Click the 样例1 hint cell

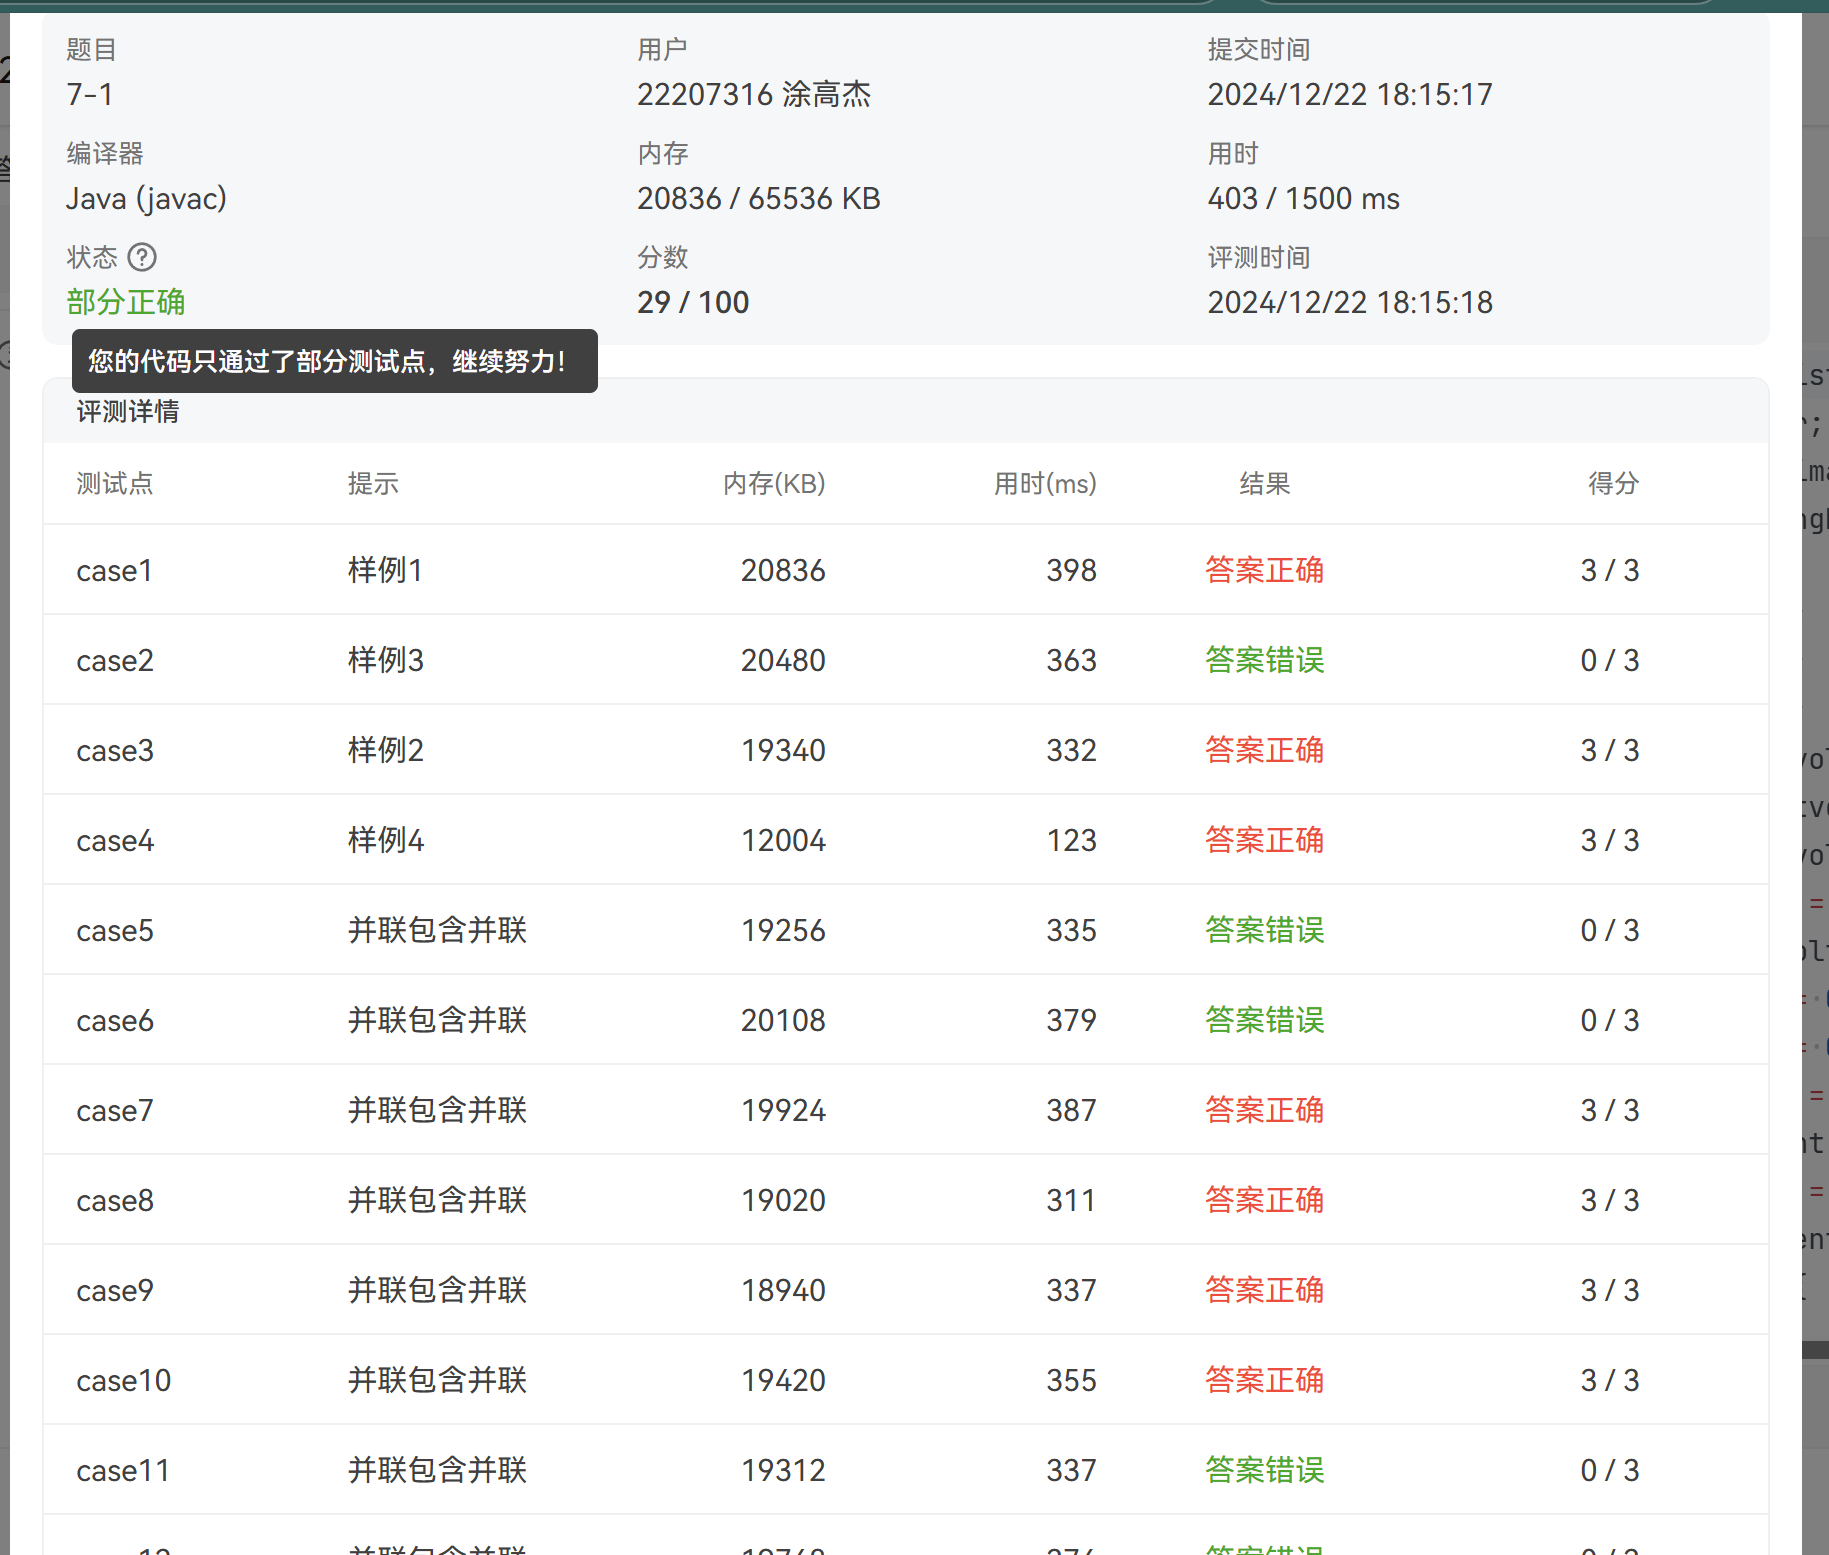(x=385, y=570)
